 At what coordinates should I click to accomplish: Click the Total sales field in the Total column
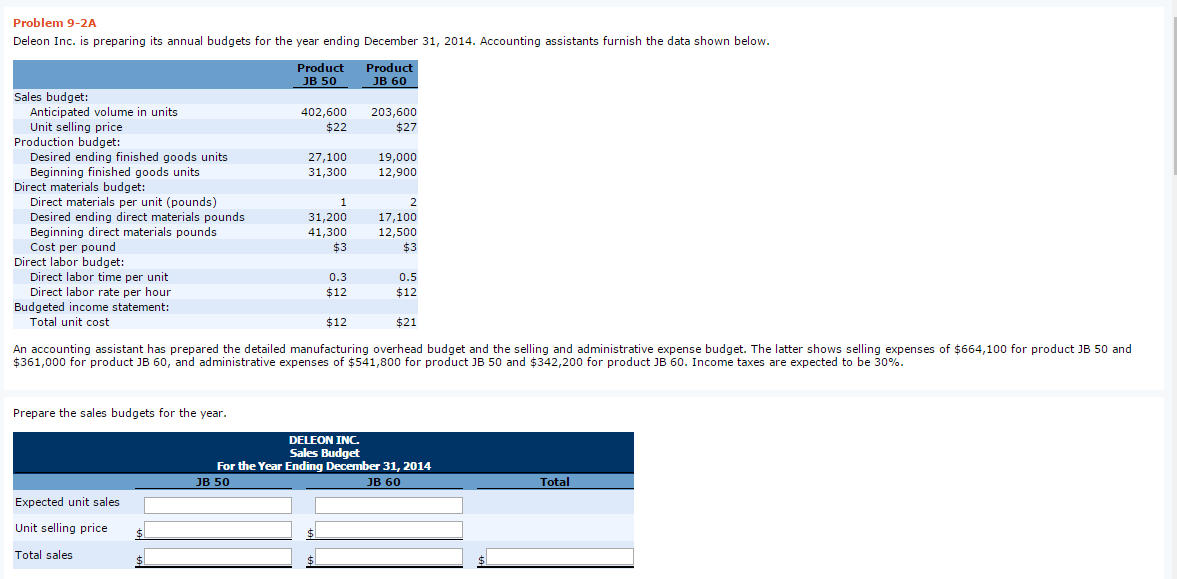click(x=560, y=556)
